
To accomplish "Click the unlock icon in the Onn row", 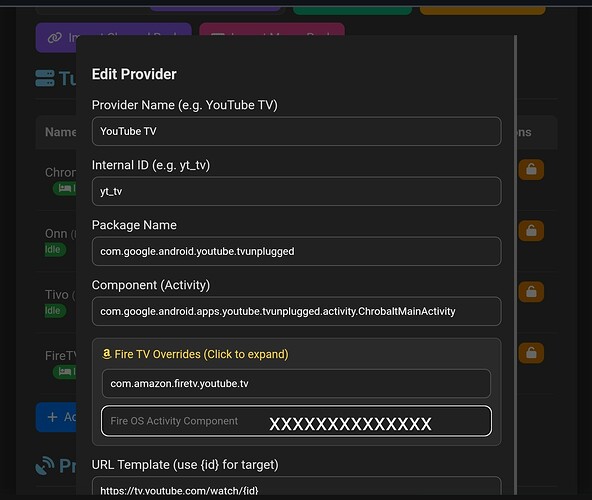I will tap(531, 230).
